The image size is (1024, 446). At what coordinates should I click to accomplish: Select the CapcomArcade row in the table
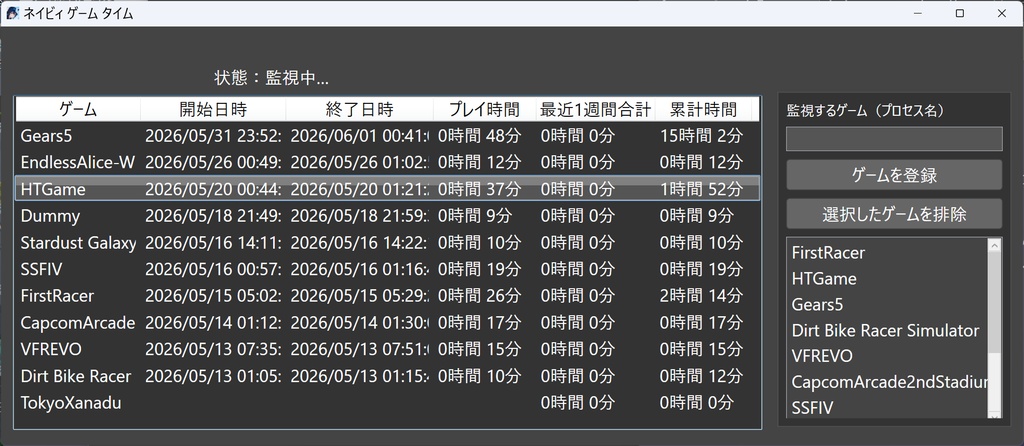(x=388, y=323)
